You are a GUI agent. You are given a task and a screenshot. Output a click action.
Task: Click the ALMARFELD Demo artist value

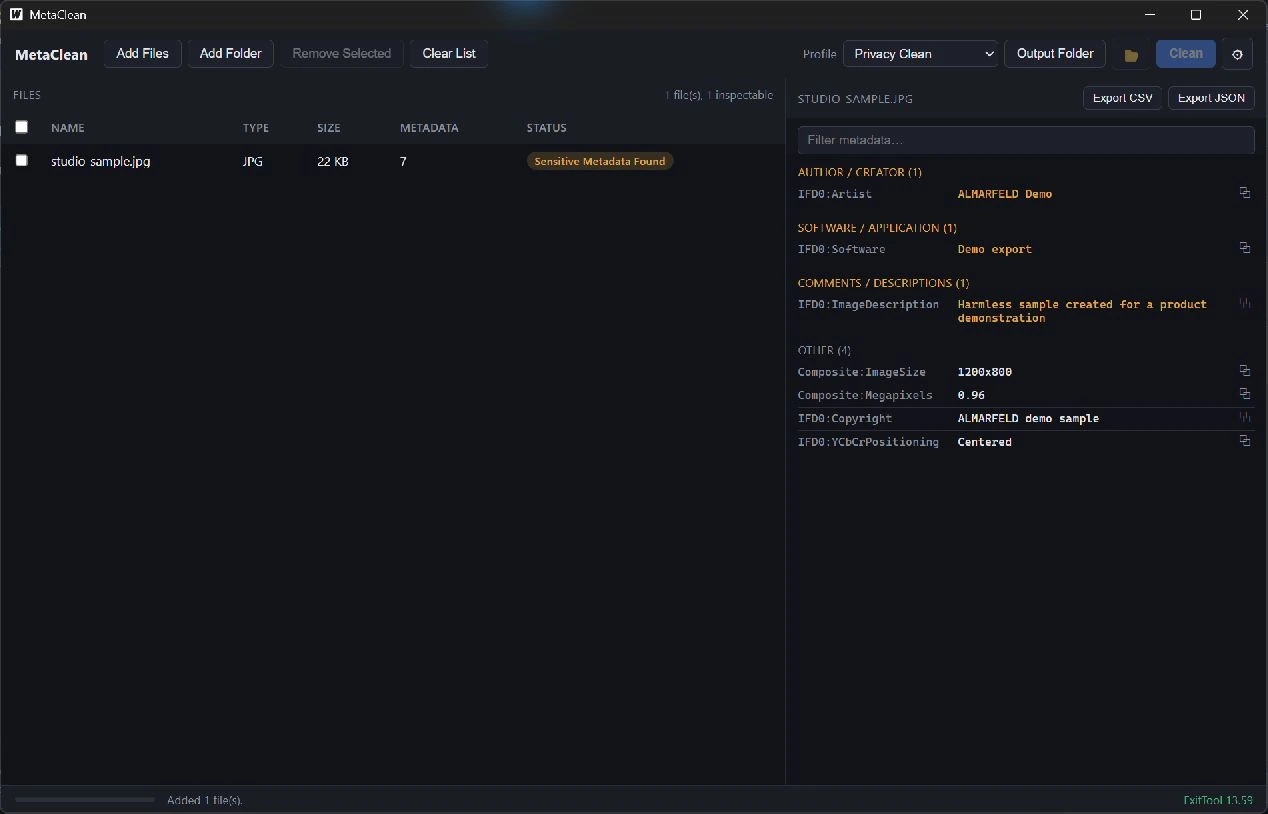[1005, 194]
